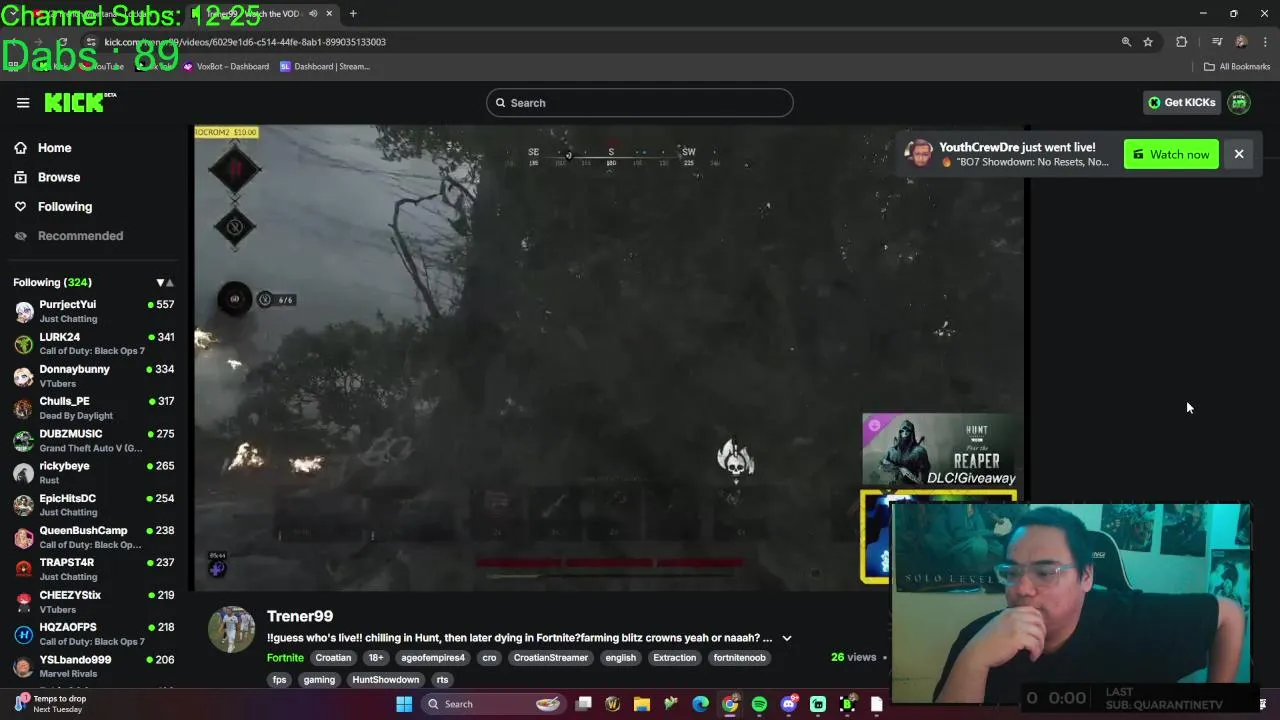Image resolution: width=1280 pixels, height=720 pixels.
Task: Click the Get KICKs button
Action: (x=1181, y=102)
